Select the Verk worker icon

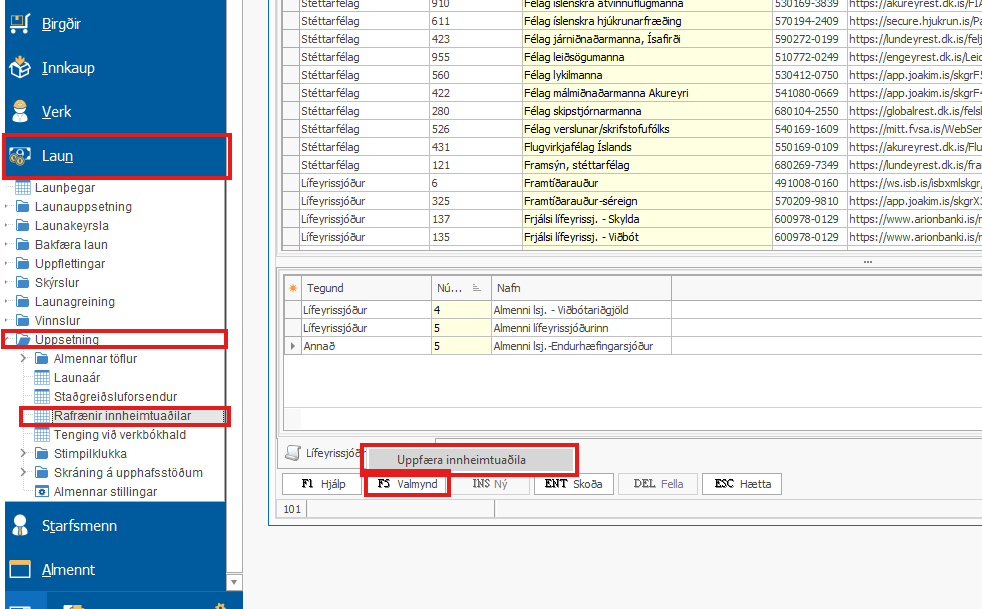click(20, 112)
